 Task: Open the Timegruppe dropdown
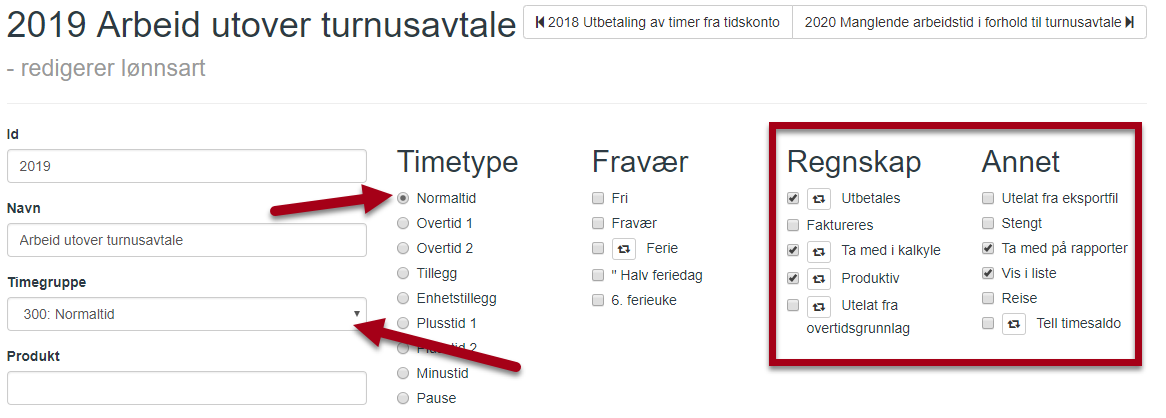pos(187,314)
